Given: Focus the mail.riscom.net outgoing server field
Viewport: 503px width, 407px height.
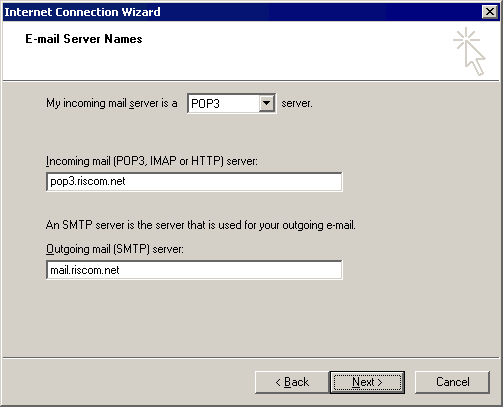Looking at the screenshot, I should (194, 270).
